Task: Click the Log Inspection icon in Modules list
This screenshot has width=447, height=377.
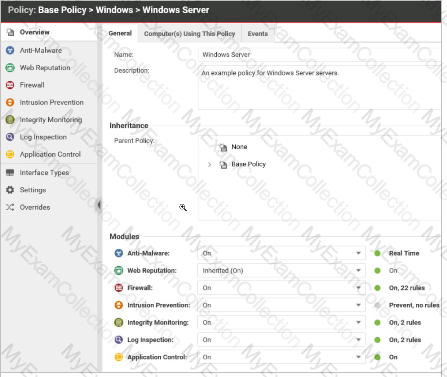Action: click(119, 340)
